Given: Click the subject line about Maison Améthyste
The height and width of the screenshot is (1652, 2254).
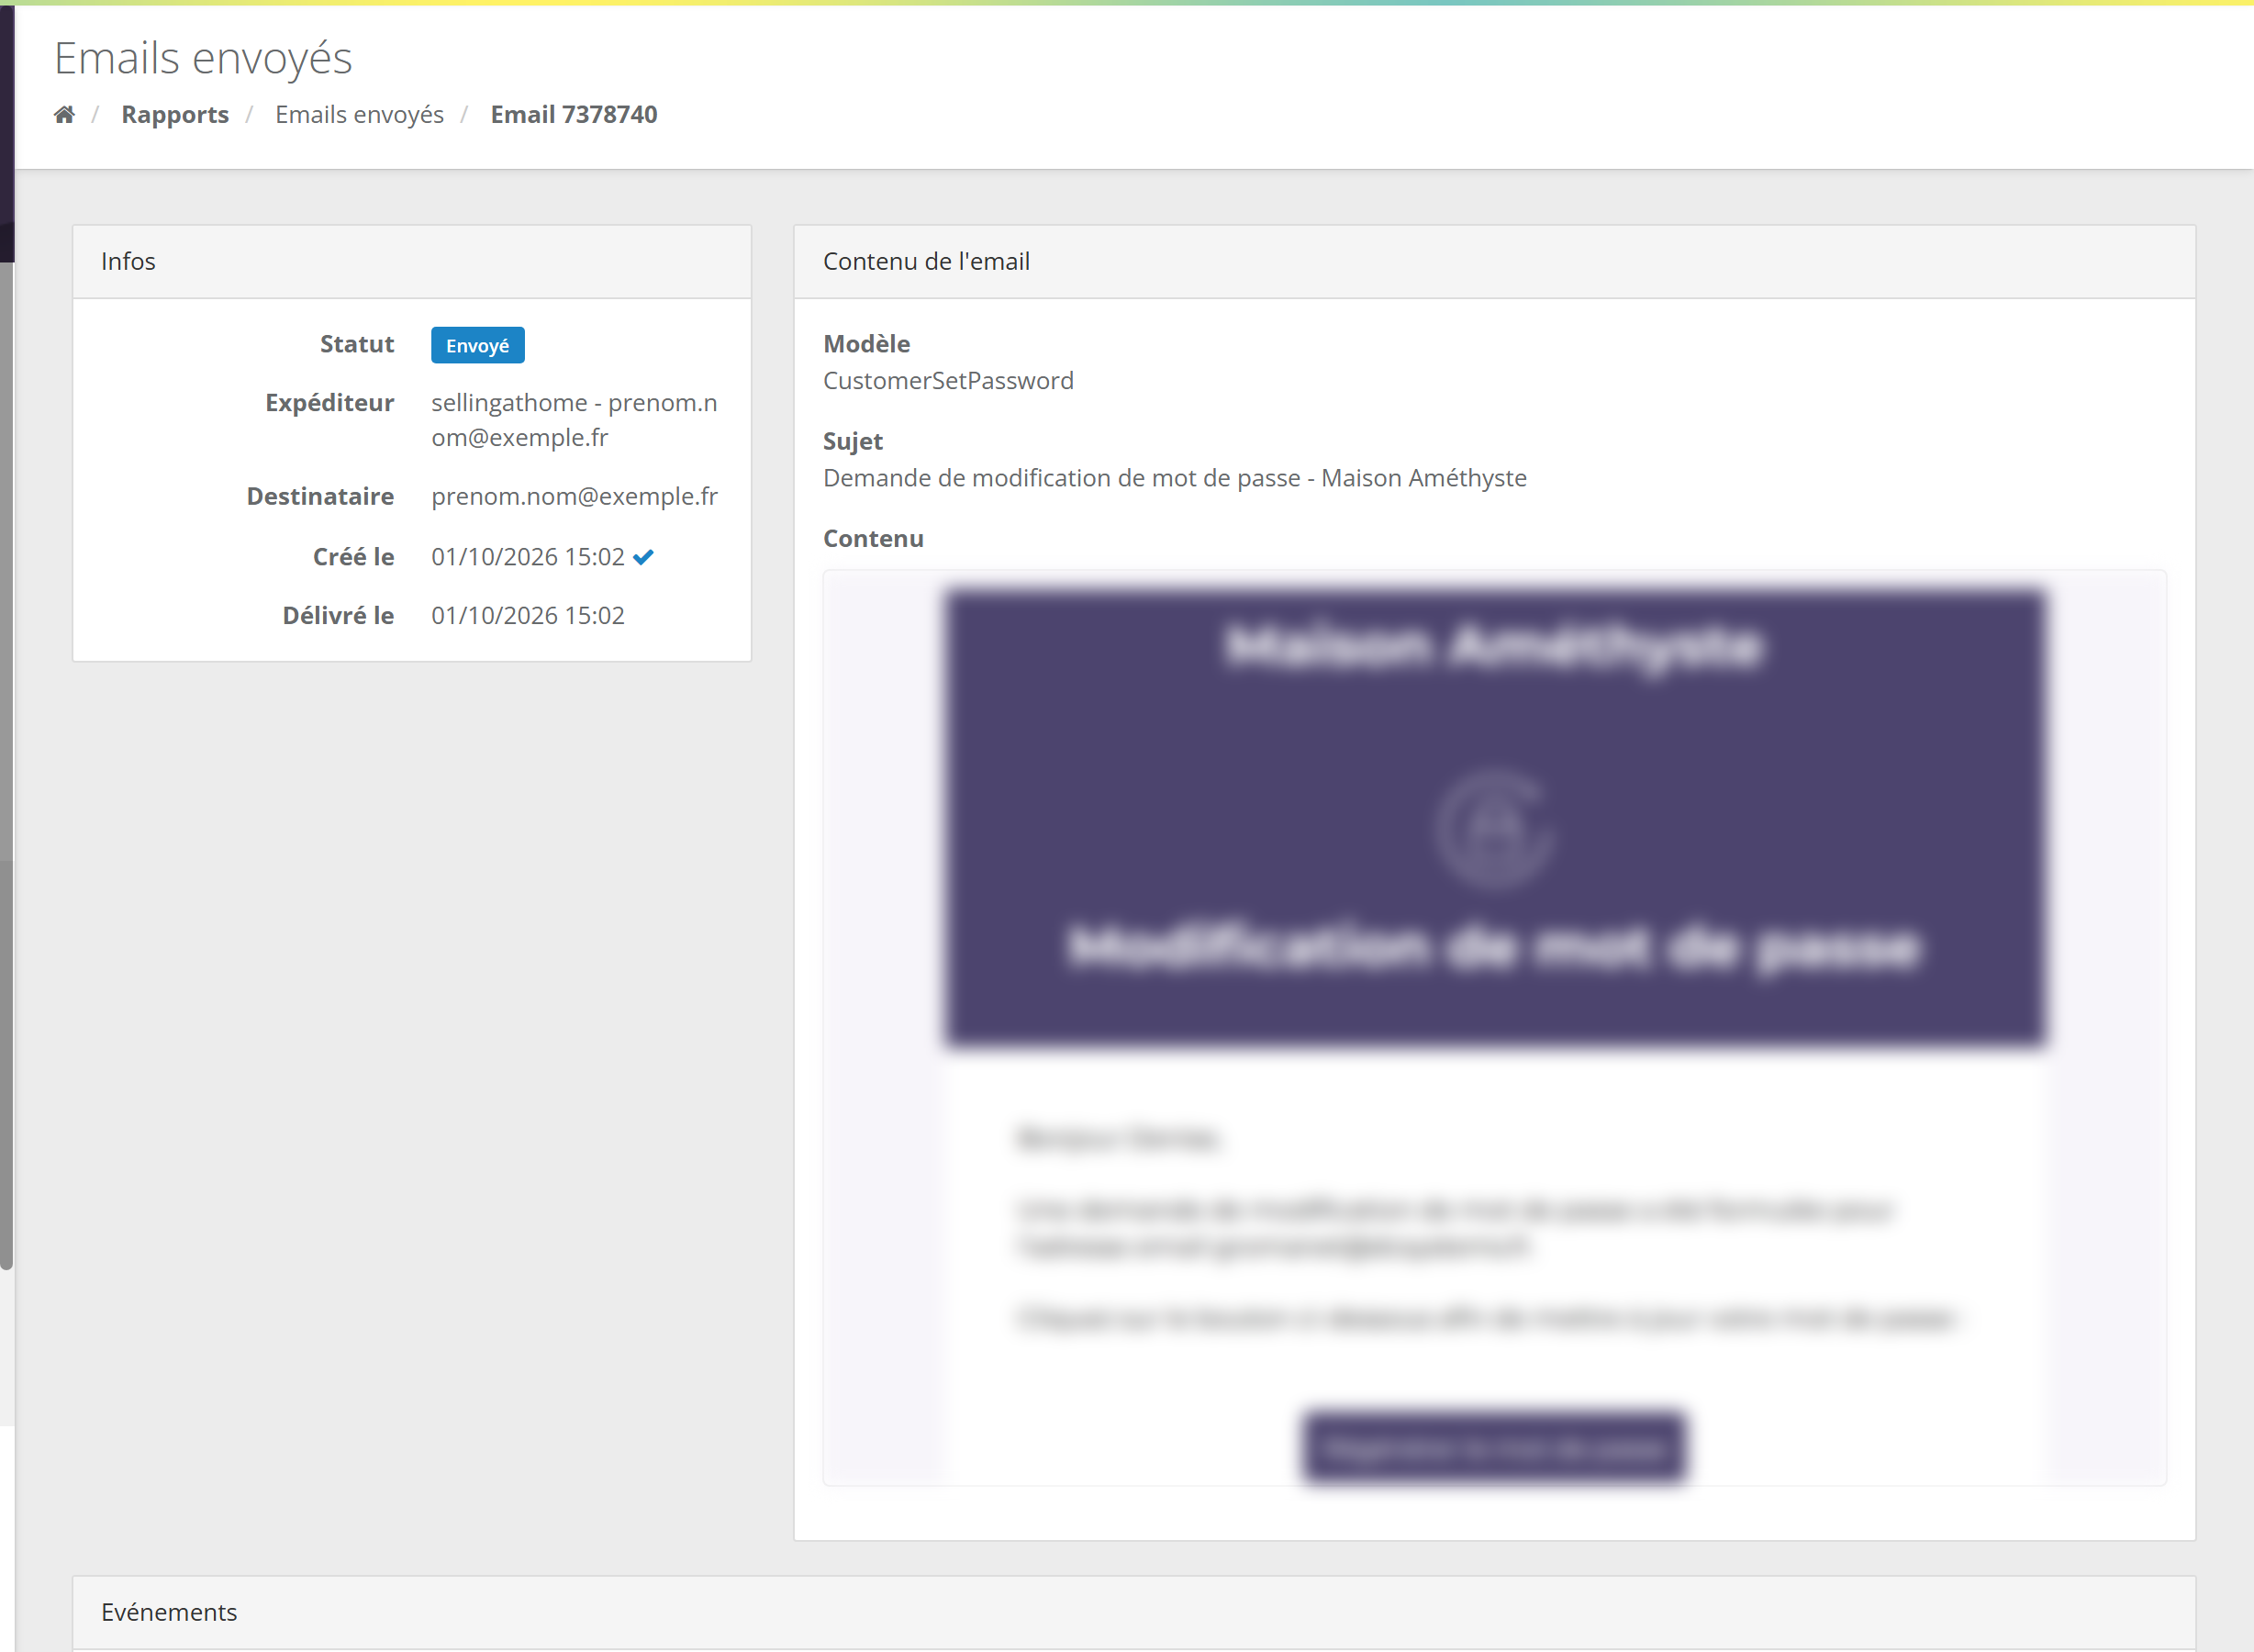Looking at the screenshot, I should (1175, 478).
